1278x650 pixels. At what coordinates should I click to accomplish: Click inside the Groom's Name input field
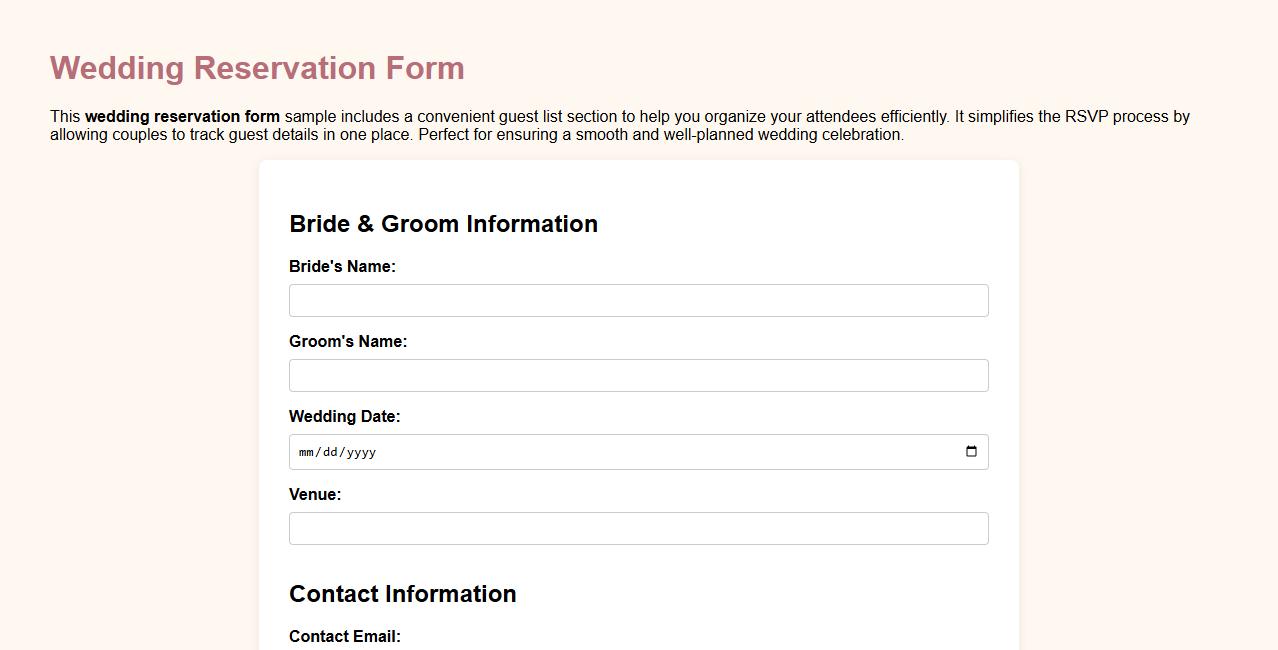(638, 375)
